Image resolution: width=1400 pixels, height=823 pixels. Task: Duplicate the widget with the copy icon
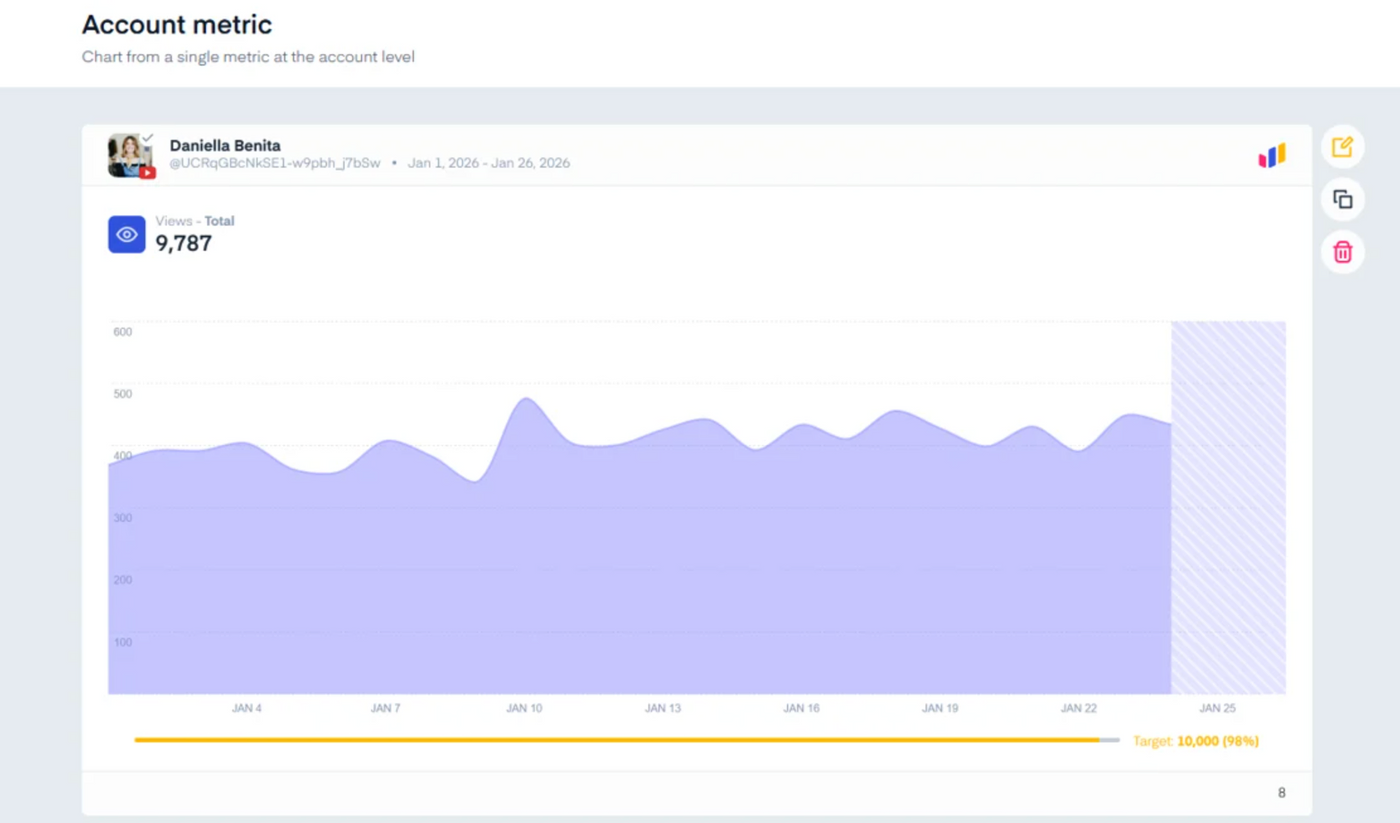coord(1342,199)
